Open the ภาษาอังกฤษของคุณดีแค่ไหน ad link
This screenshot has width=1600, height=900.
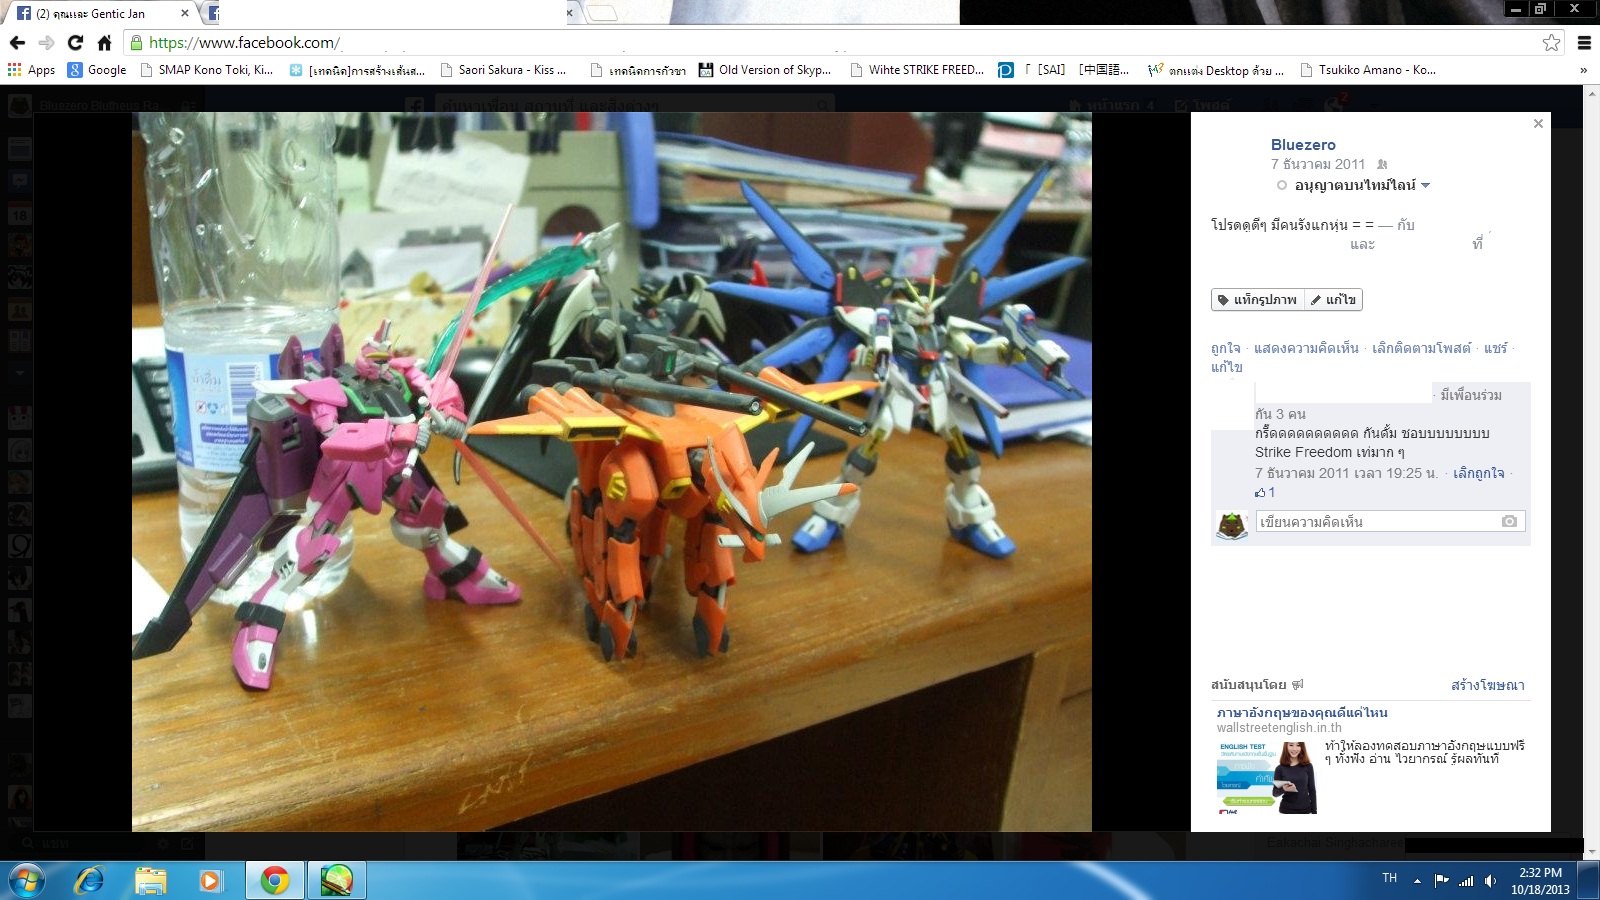[x=1301, y=712]
